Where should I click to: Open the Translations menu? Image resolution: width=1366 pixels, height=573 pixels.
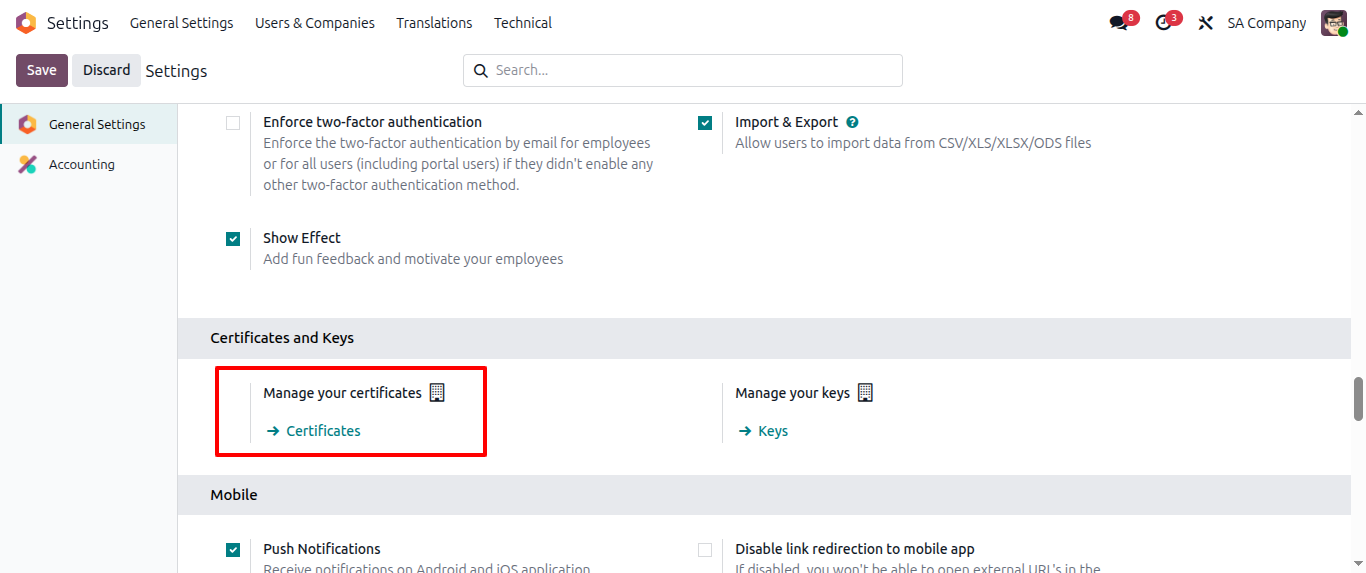[x=433, y=23]
